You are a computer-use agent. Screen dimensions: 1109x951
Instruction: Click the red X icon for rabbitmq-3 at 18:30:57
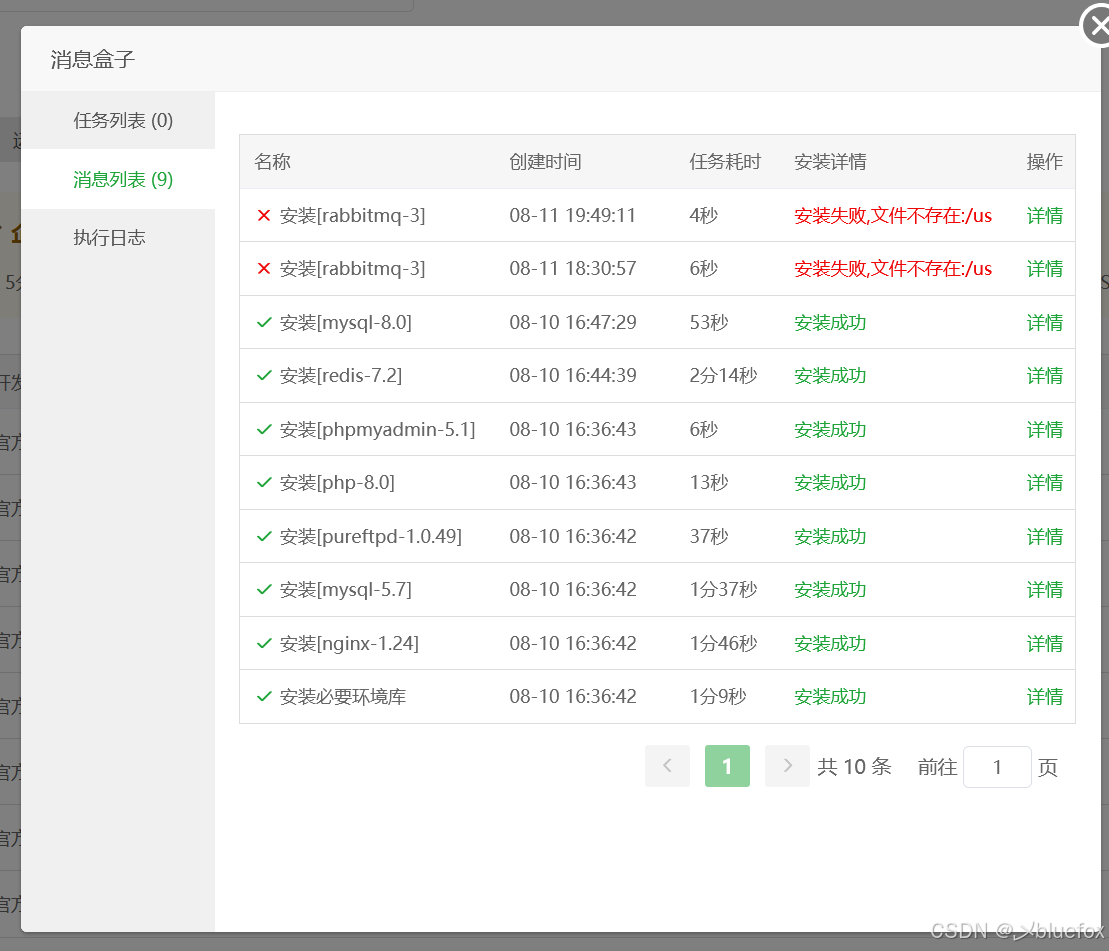(x=264, y=269)
